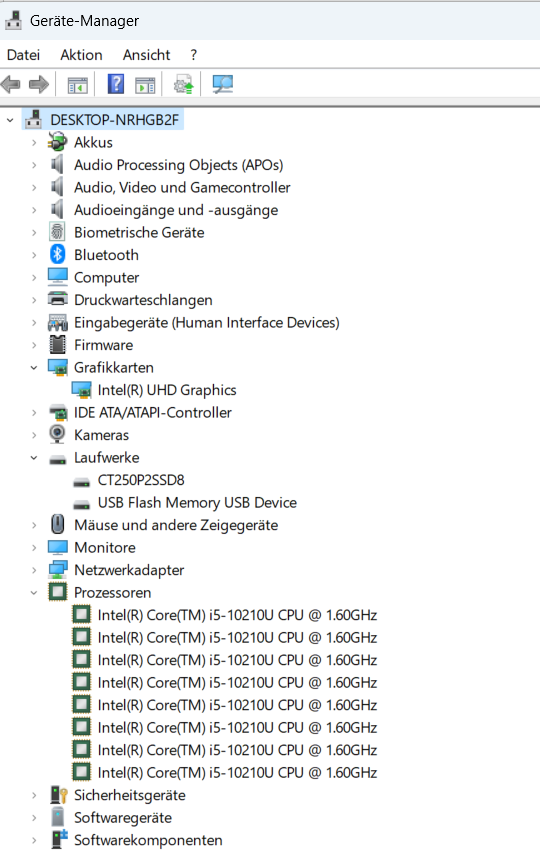Viewport: 540px width, 852px height.
Task: Click the Back arrow toolbar icon
Action: [11, 84]
